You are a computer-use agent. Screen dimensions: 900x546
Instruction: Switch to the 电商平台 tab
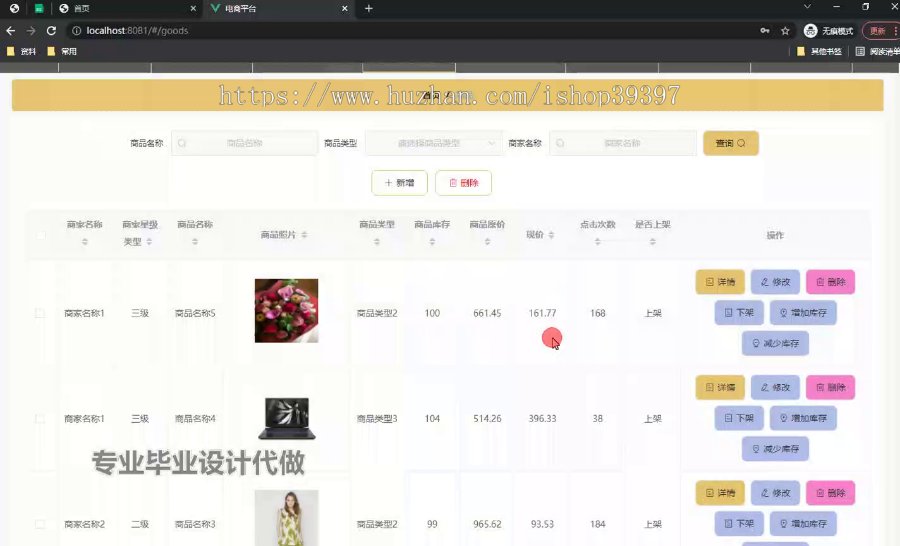(278, 8)
